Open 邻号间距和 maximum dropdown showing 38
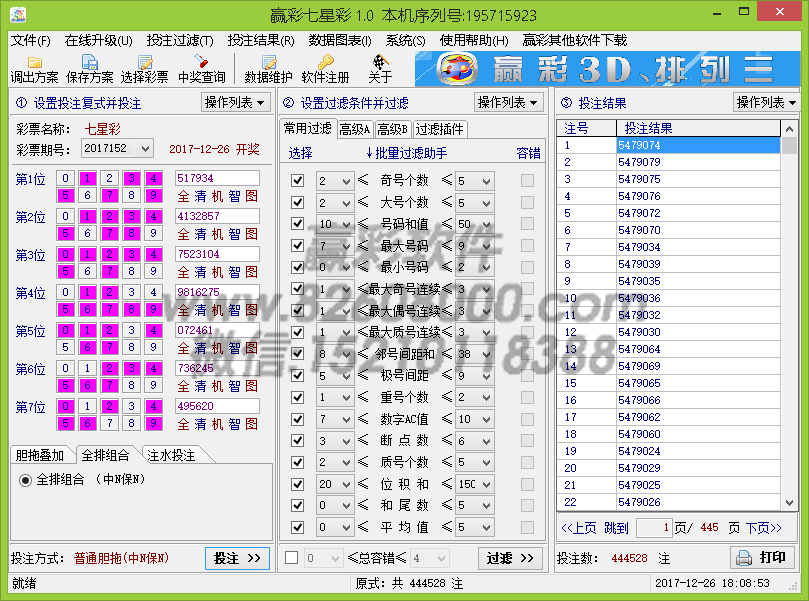Viewport: 809px width, 601px height. (486, 354)
